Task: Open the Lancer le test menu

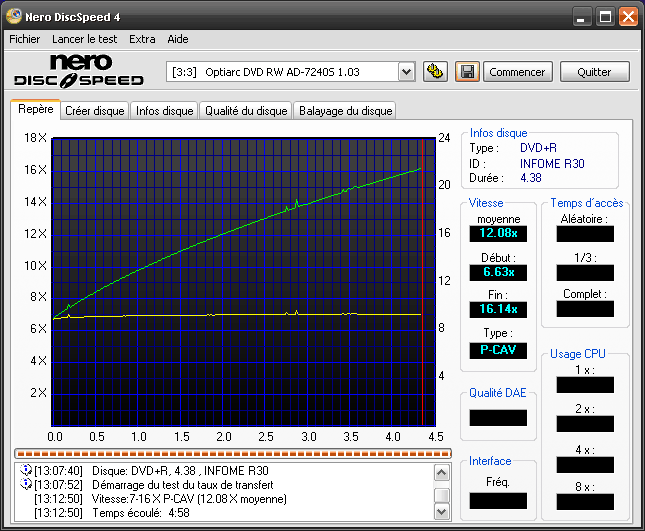Action: [84, 39]
